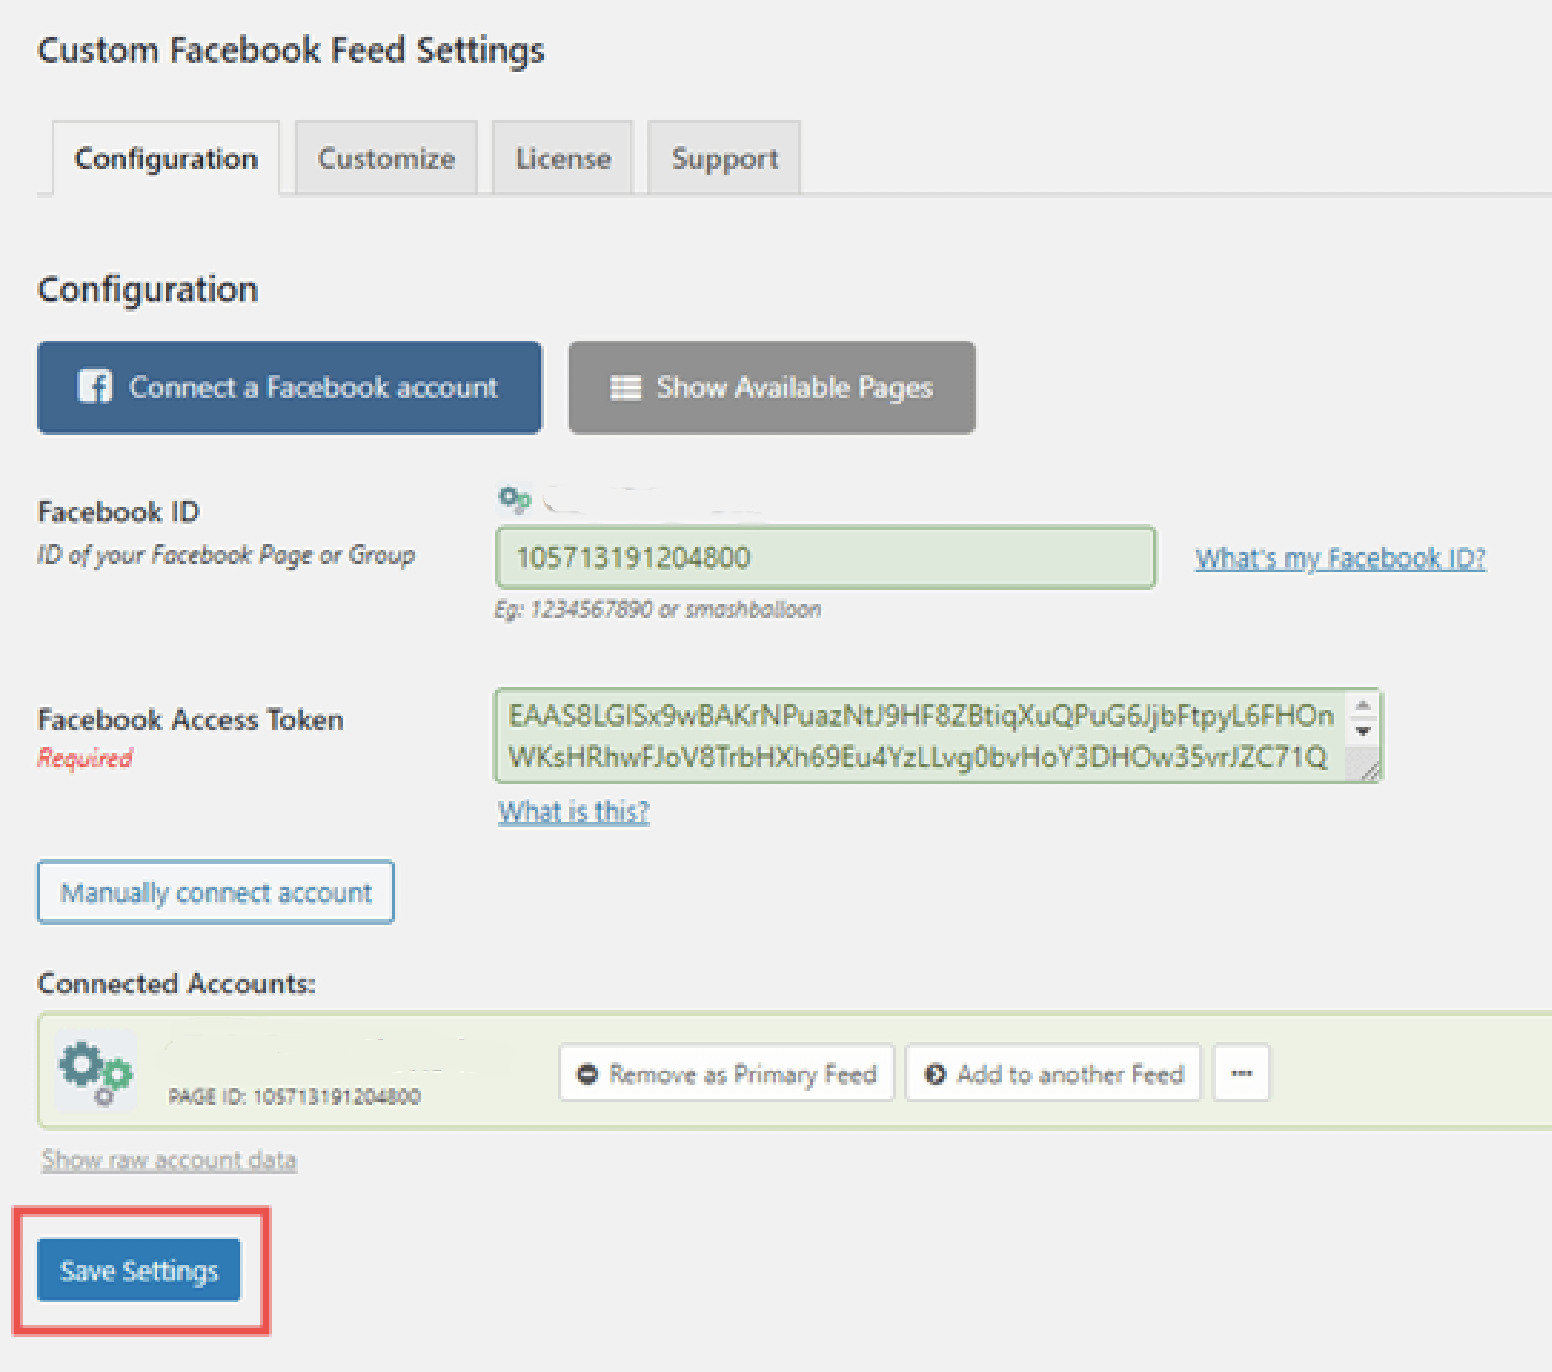Screen dimensions: 1552x1372
Task: Click the minus icon on Remove as Primary Feed
Action: (x=588, y=1074)
